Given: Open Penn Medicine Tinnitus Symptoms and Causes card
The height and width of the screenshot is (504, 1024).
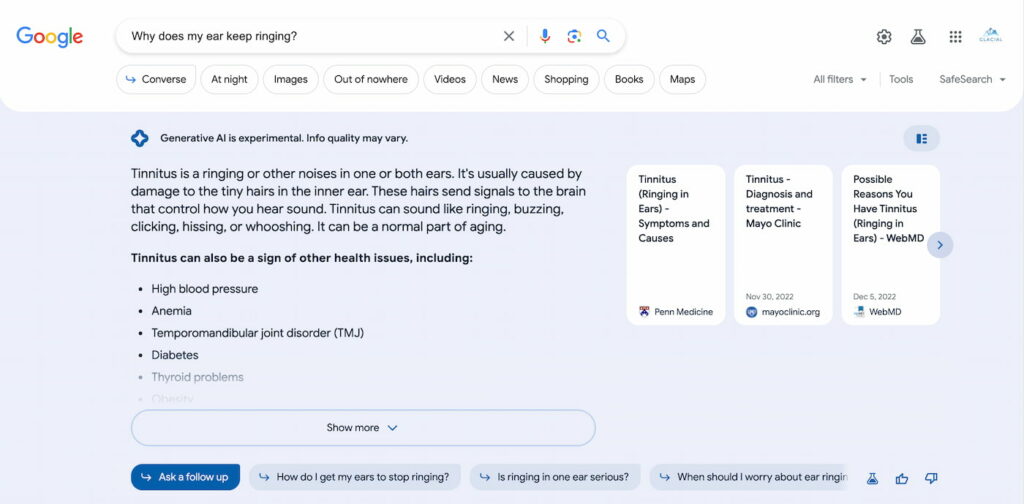Looking at the screenshot, I should coord(676,245).
